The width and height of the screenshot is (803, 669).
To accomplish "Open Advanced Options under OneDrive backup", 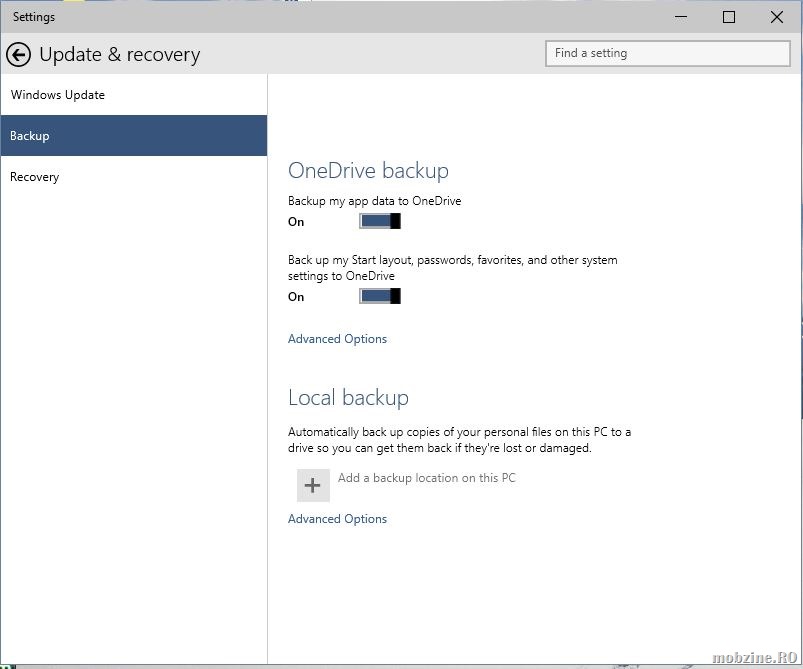I will (337, 339).
